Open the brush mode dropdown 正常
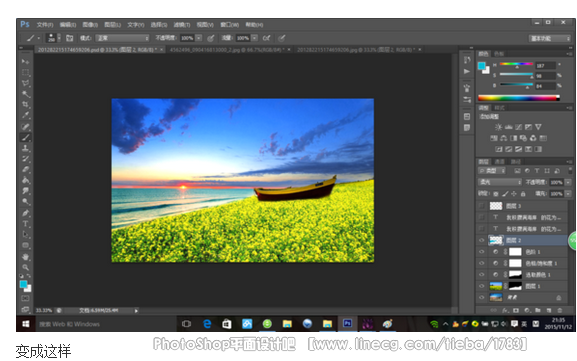This screenshot has height=361, width=577. click(122, 38)
